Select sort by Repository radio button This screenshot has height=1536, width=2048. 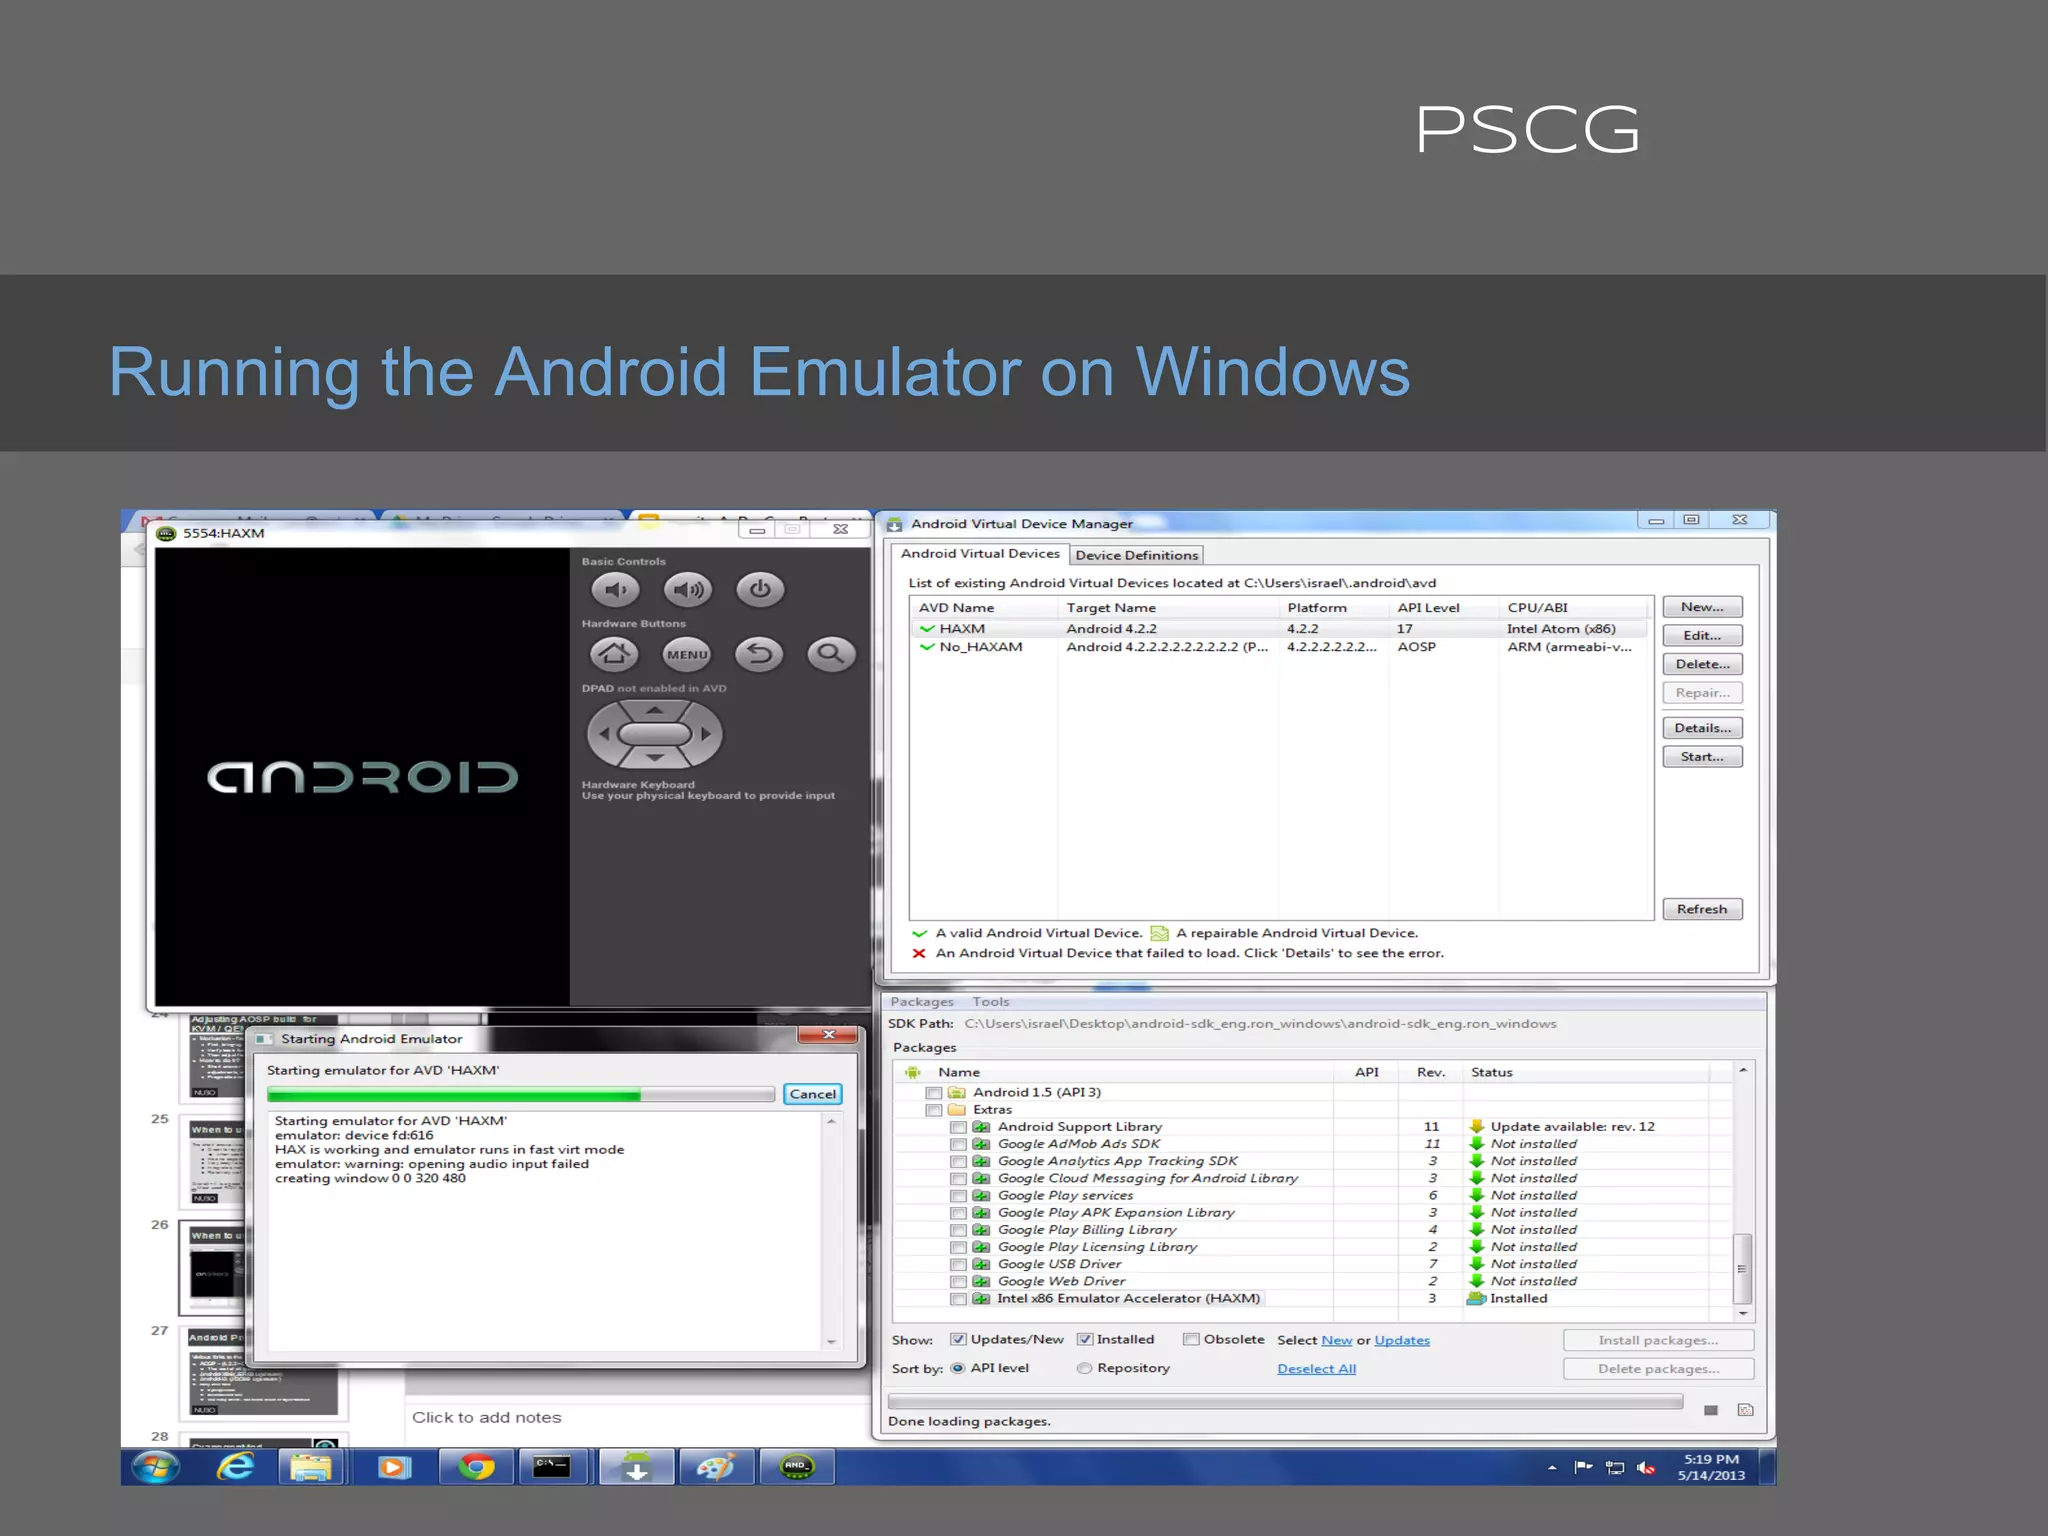click(x=1084, y=1368)
